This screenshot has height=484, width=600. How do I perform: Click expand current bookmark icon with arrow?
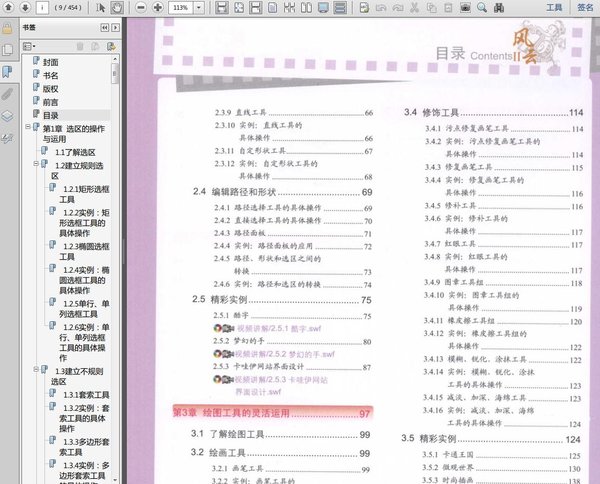click(x=111, y=46)
